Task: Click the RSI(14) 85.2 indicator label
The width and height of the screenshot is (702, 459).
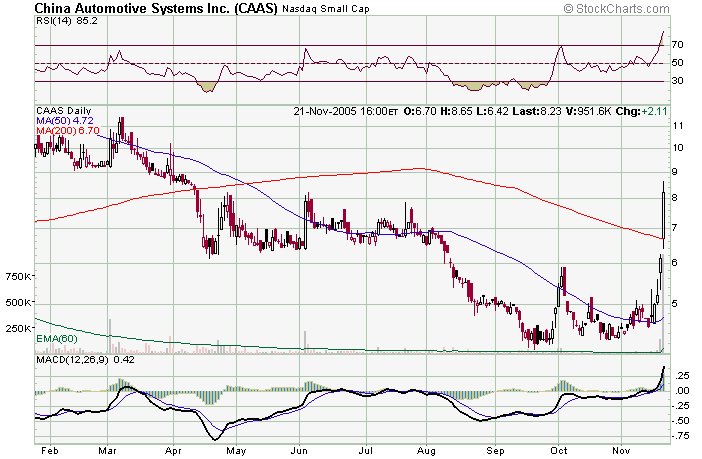Action: tap(66, 21)
